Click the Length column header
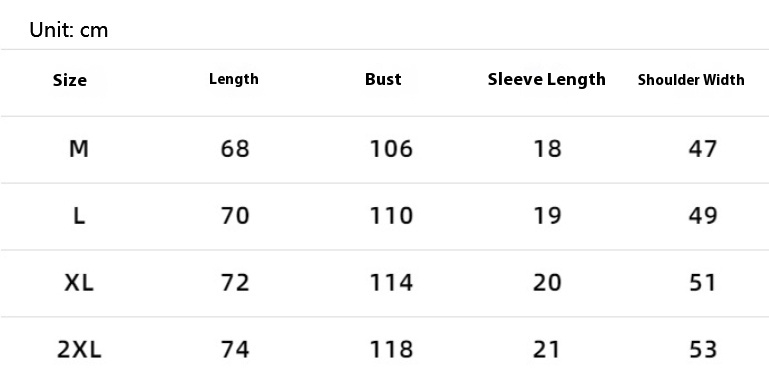Image resolution: width=769 pixels, height=382 pixels. 233,79
